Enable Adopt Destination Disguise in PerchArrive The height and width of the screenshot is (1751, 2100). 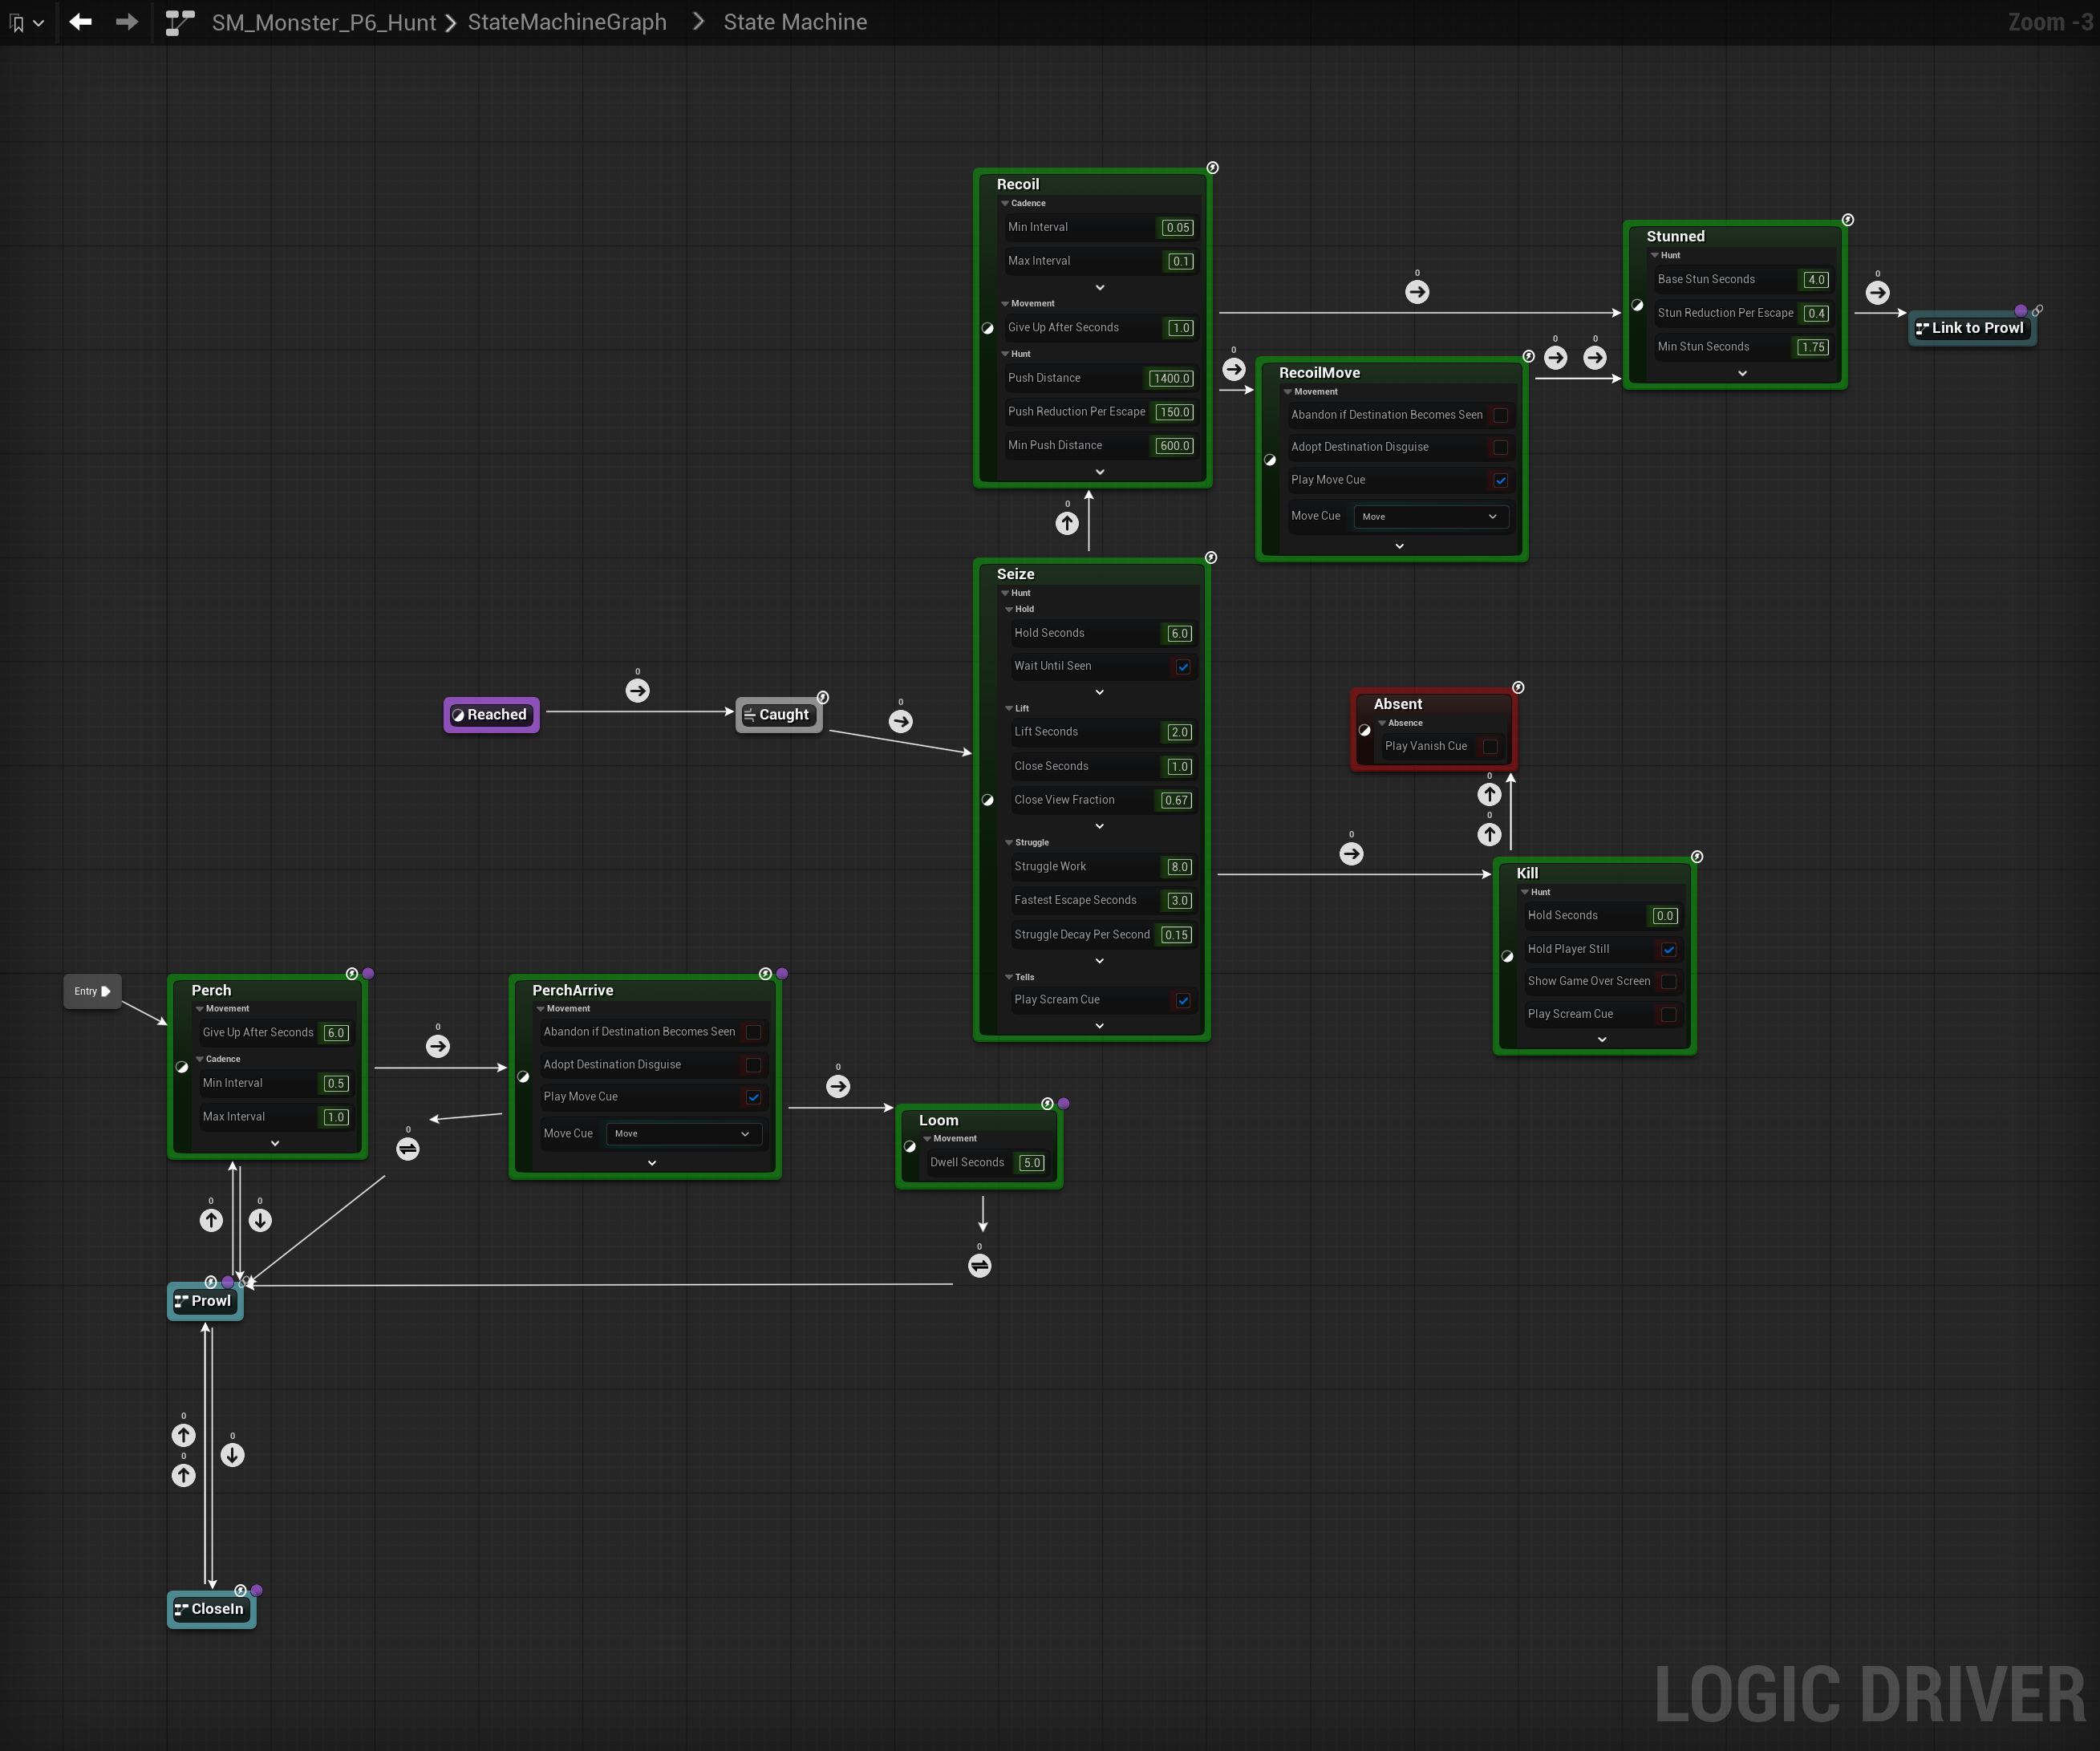[754, 1065]
